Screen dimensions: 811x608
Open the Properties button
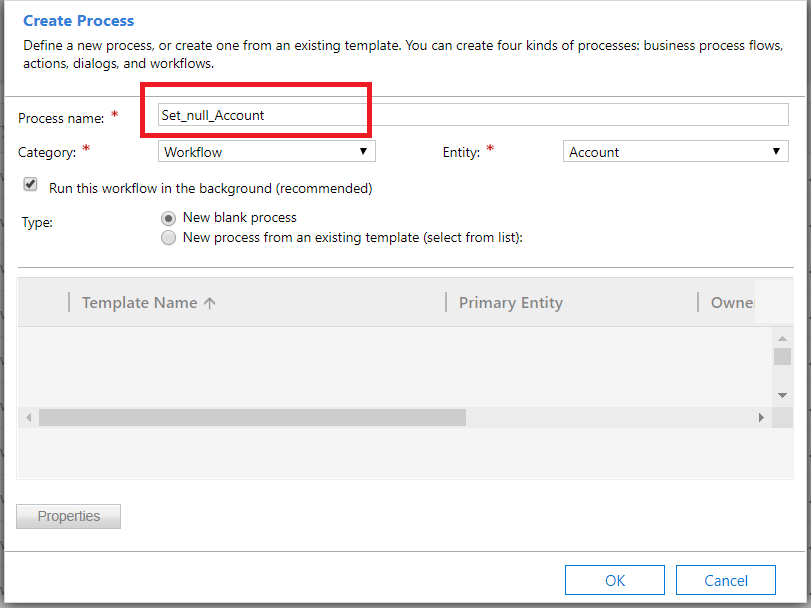(x=68, y=516)
